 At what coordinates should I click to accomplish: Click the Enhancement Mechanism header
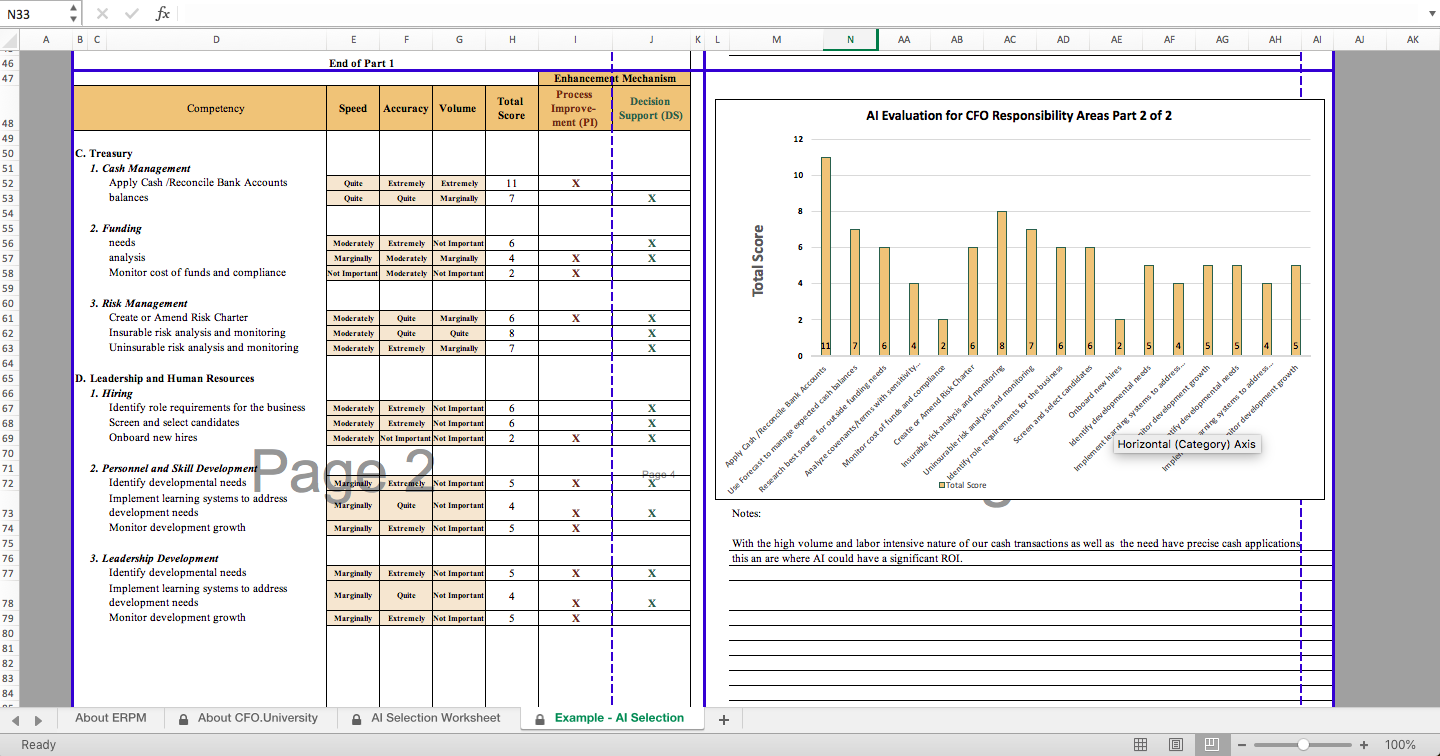point(614,78)
